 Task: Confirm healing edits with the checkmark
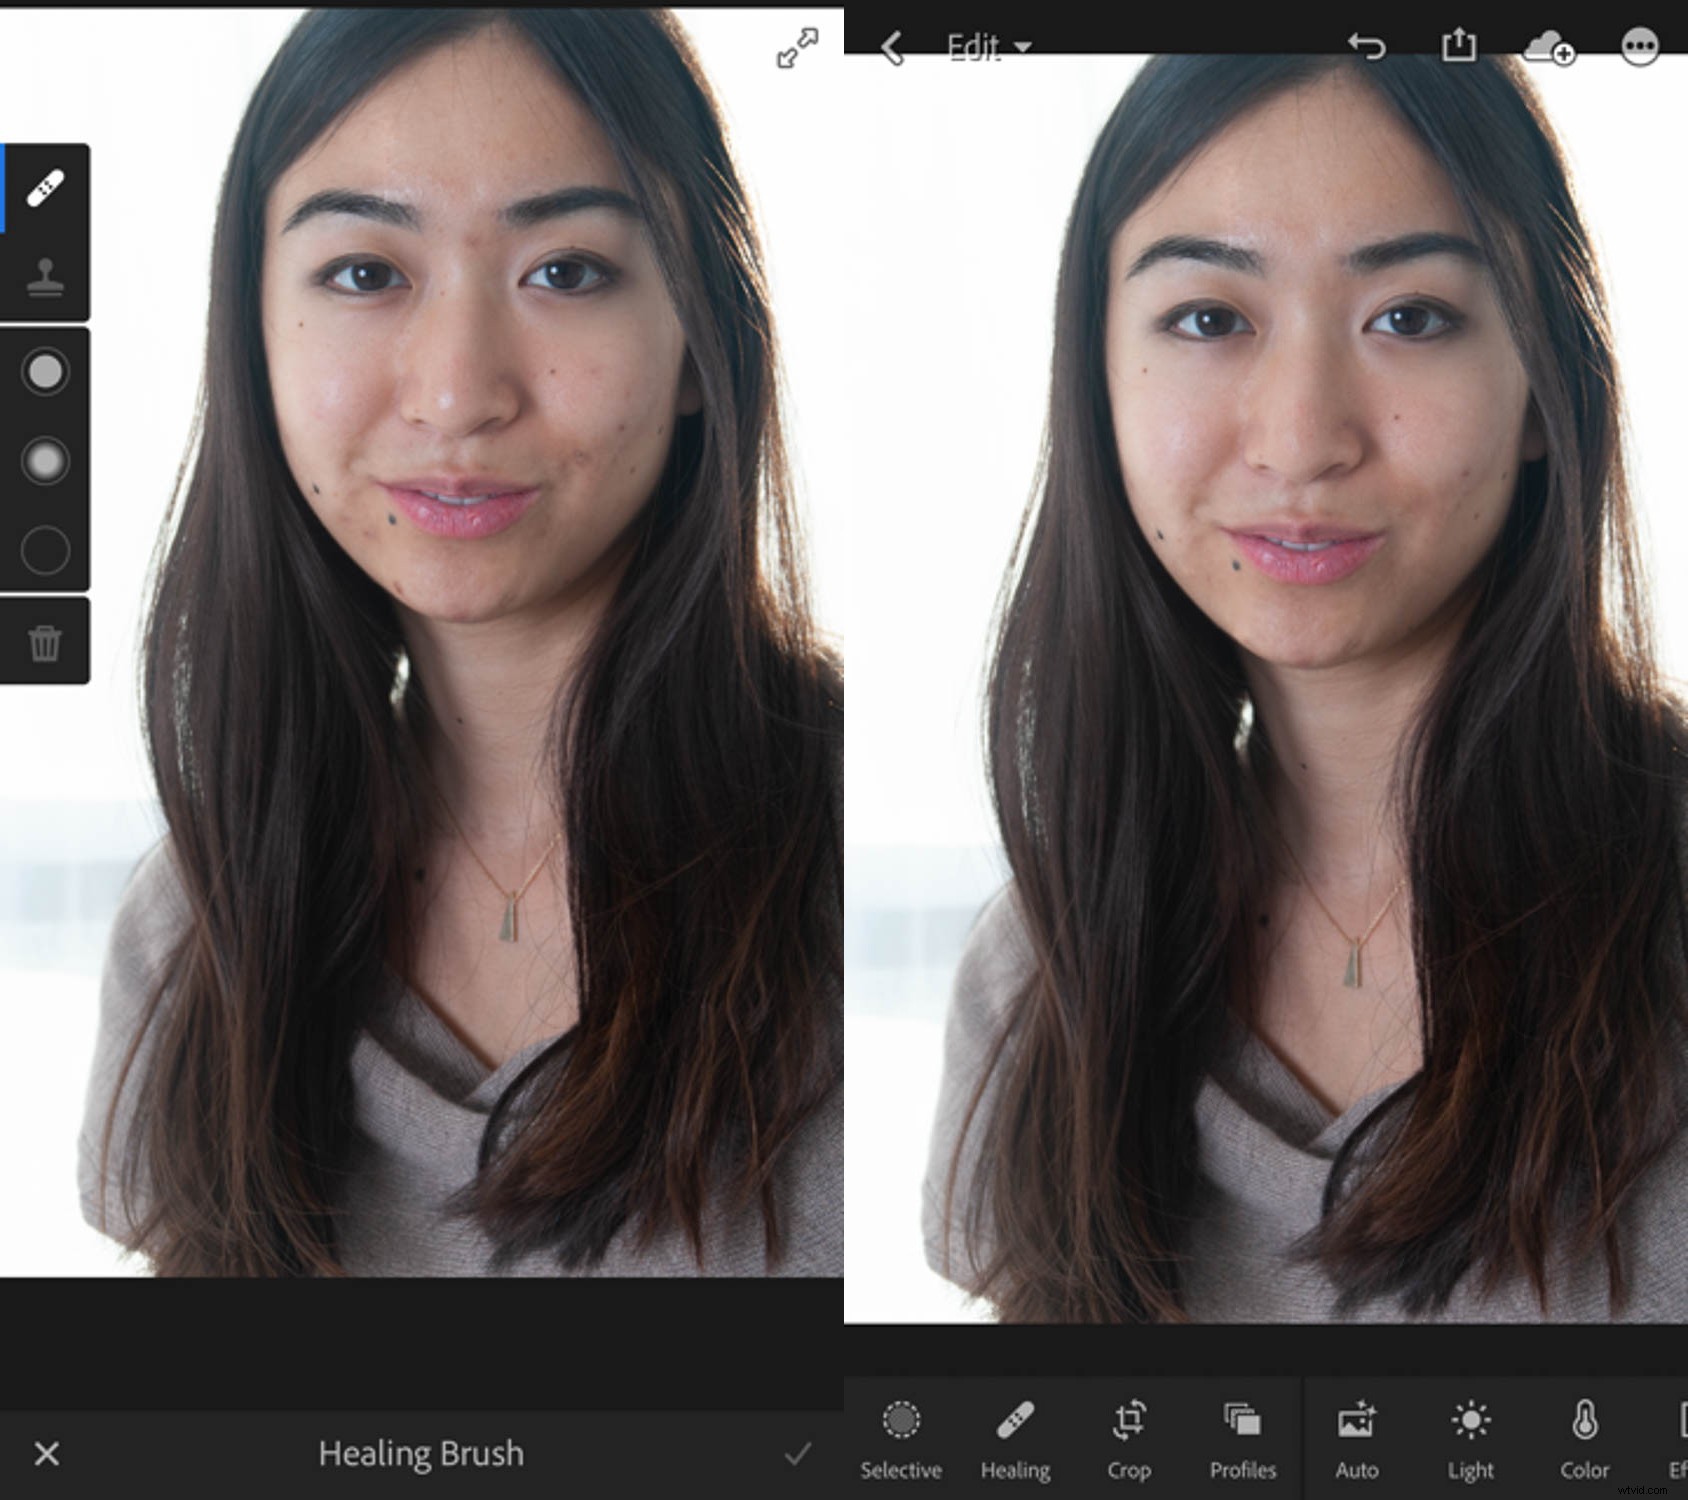tap(800, 1453)
